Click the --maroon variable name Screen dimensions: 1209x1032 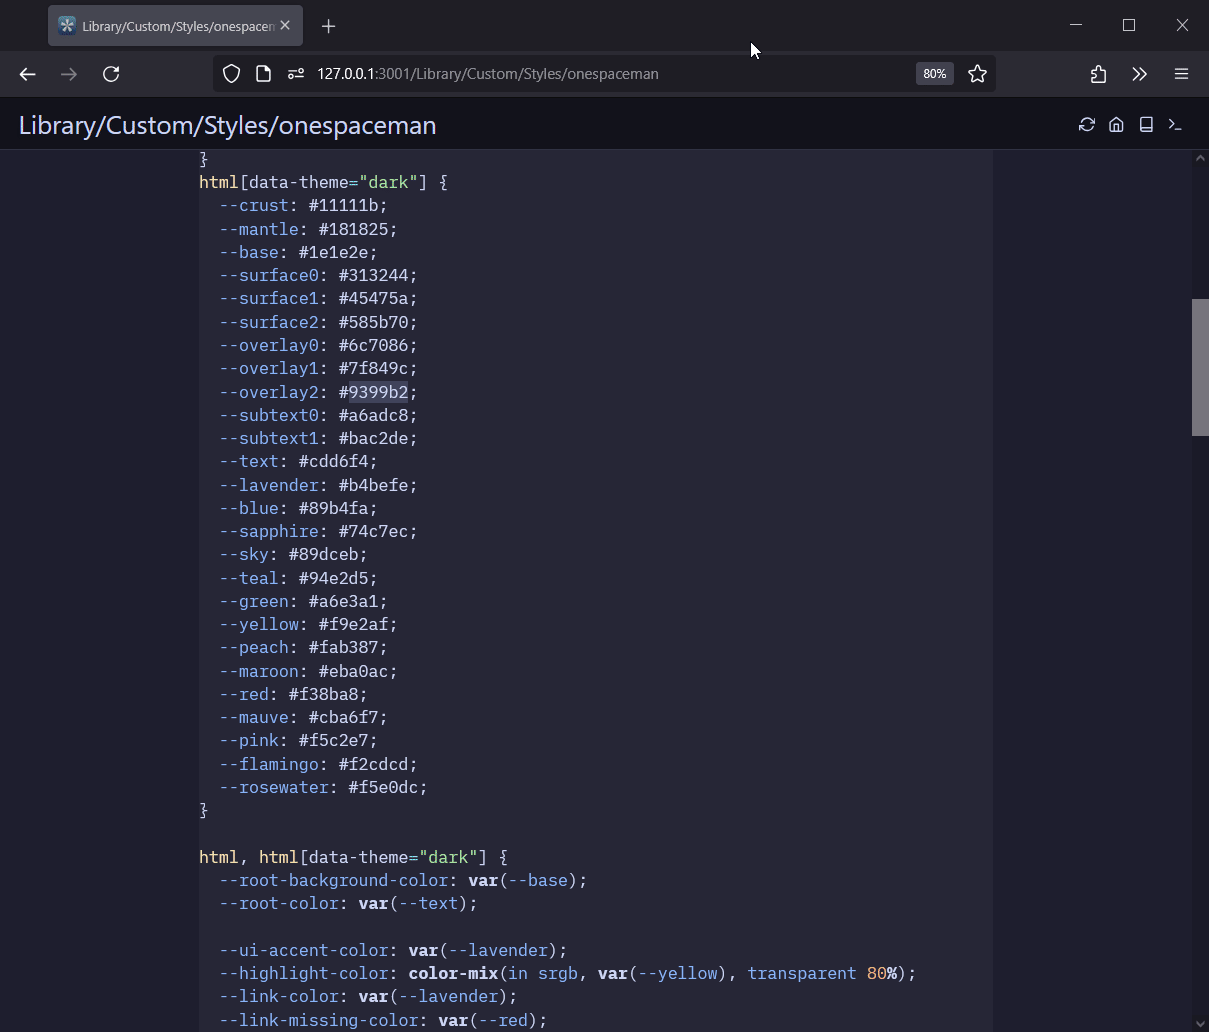coord(259,671)
